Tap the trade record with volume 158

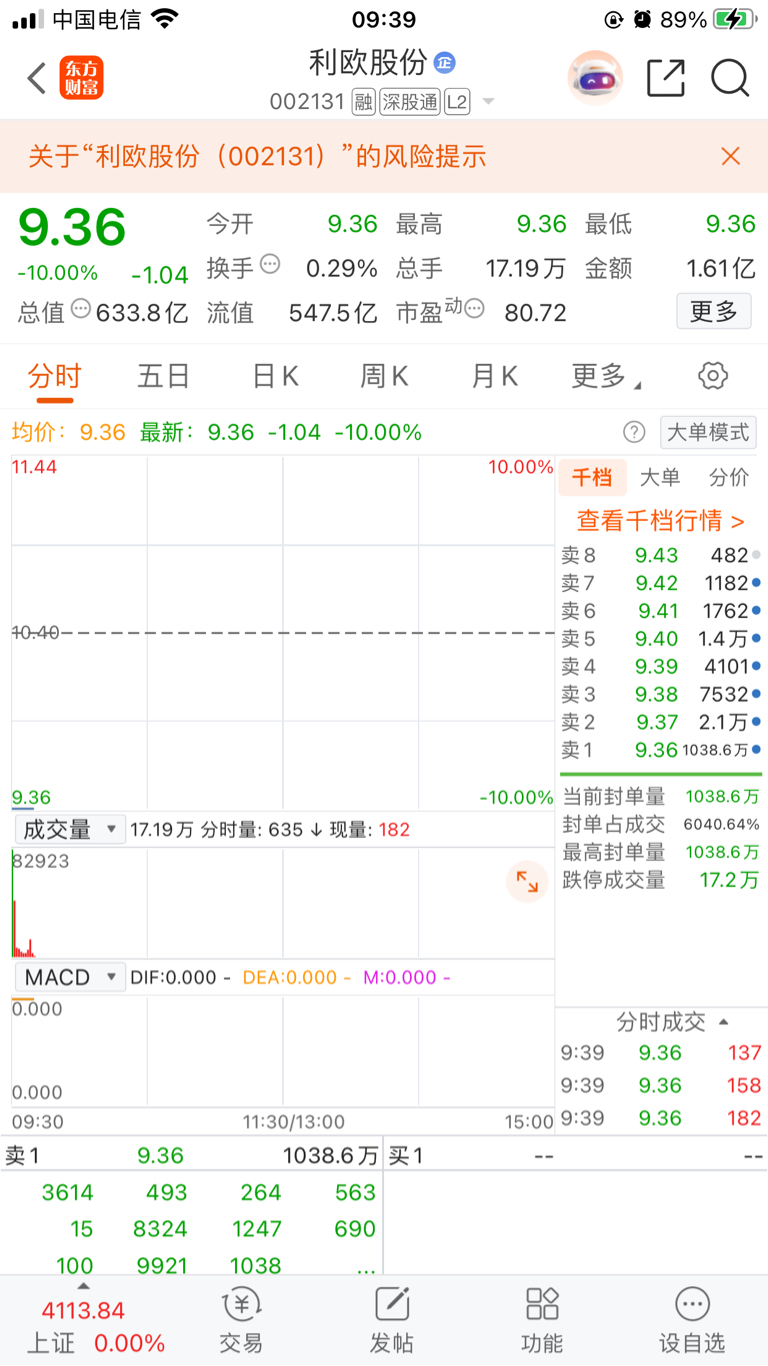click(660, 1086)
